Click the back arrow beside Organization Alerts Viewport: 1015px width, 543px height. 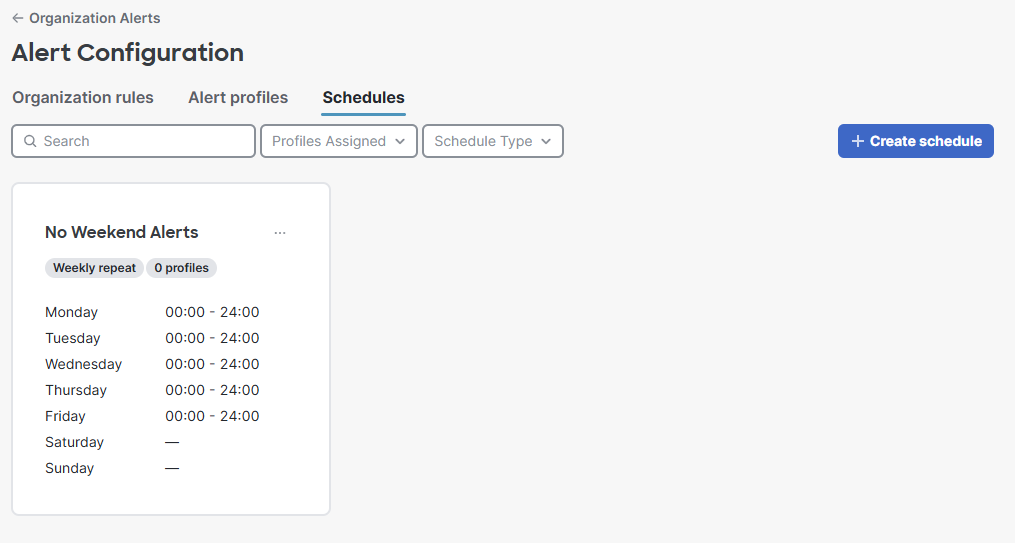pos(18,18)
